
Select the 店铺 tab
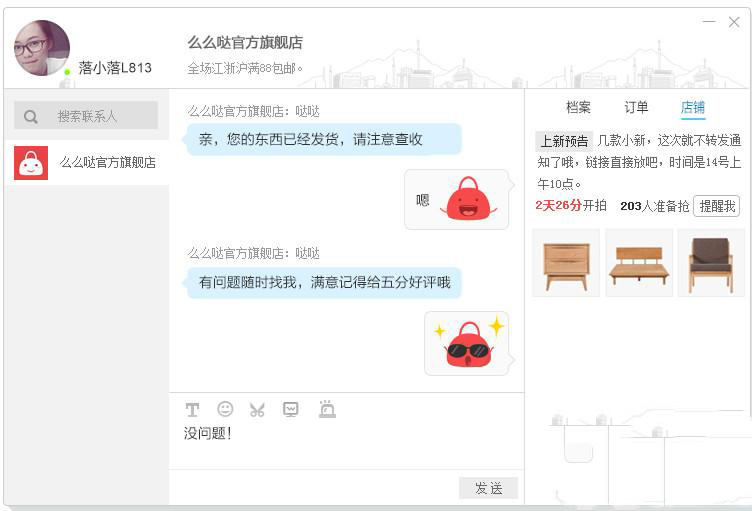692,107
